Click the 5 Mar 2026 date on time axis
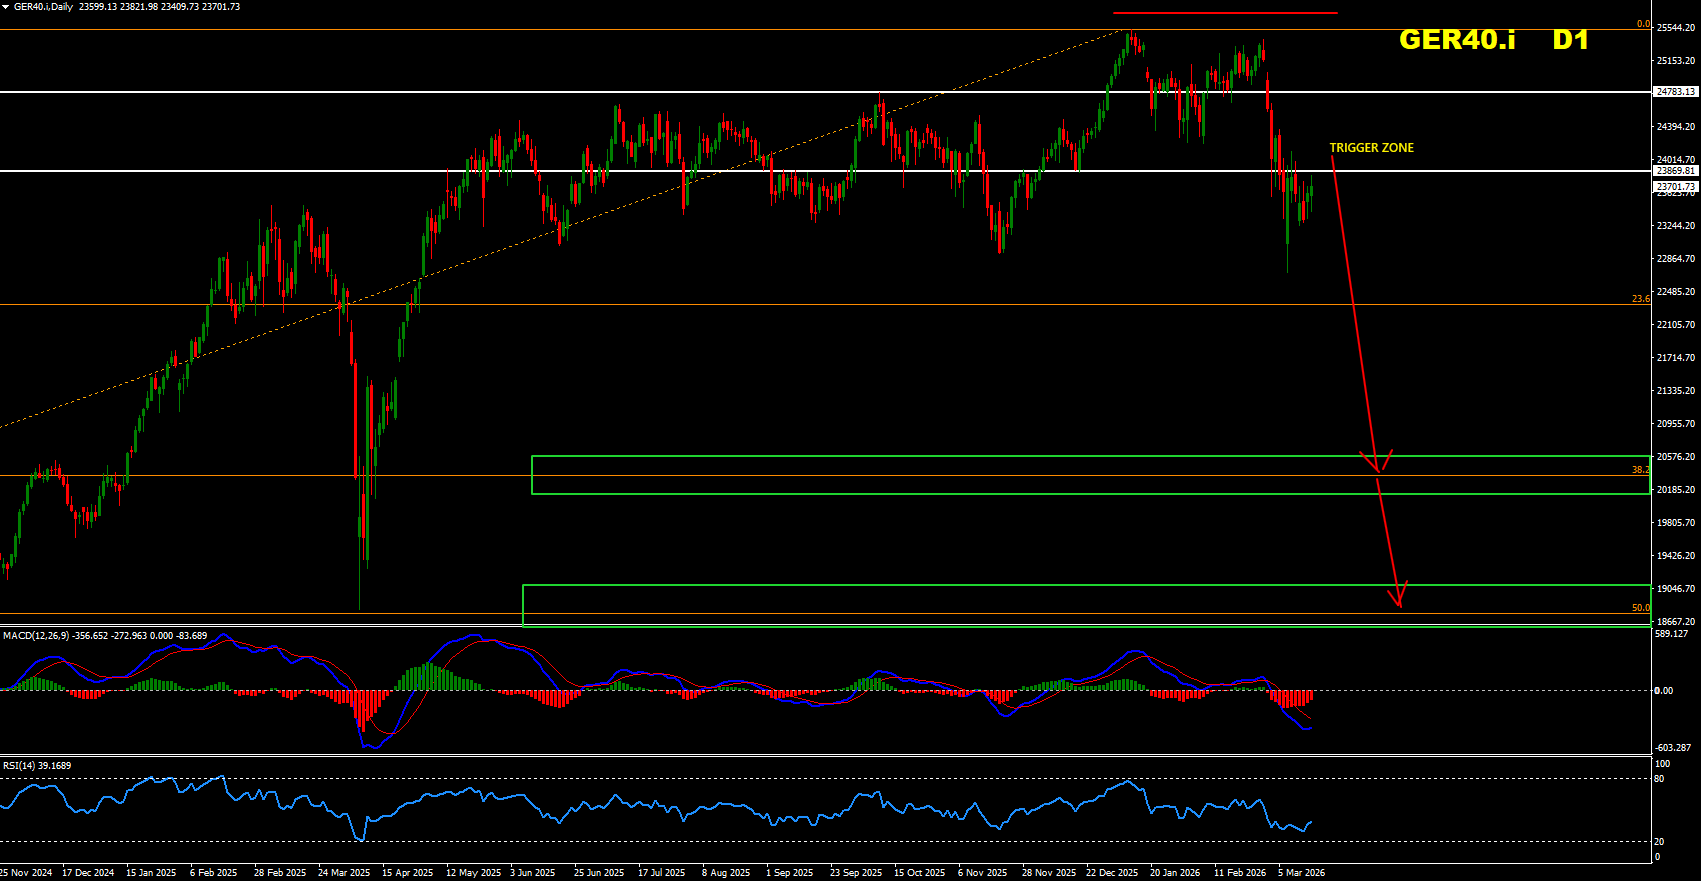Image resolution: width=1701 pixels, height=881 pixels. 1301,873
